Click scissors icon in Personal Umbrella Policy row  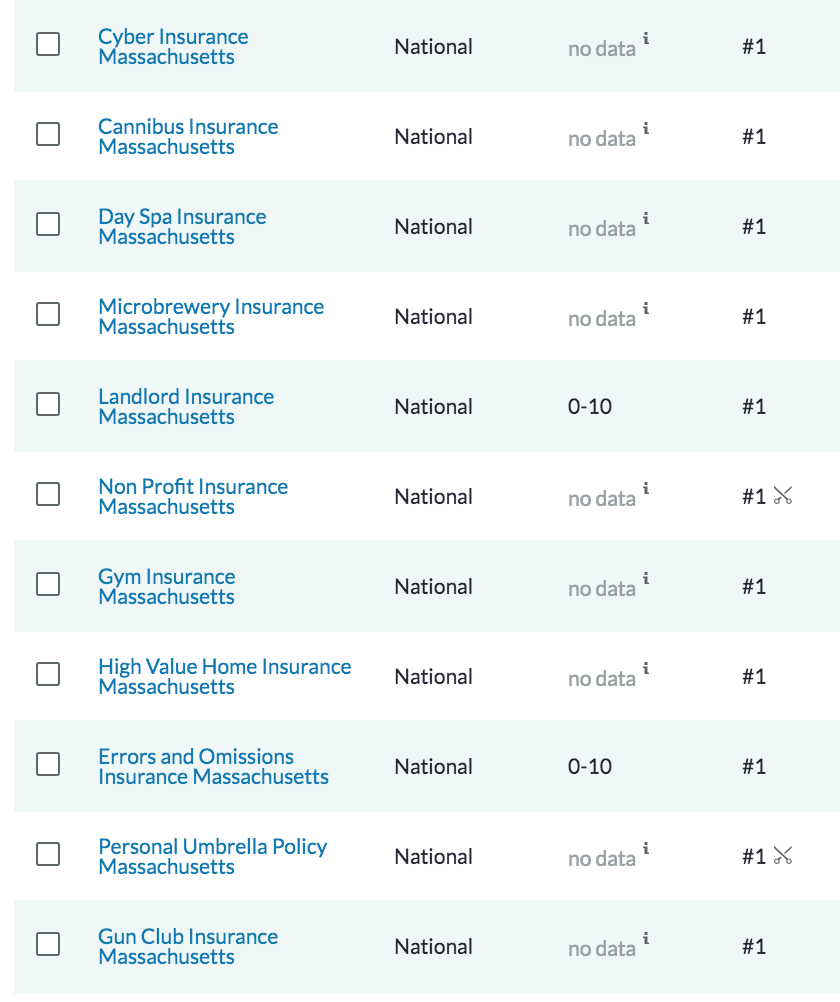[x=782, y=855]
